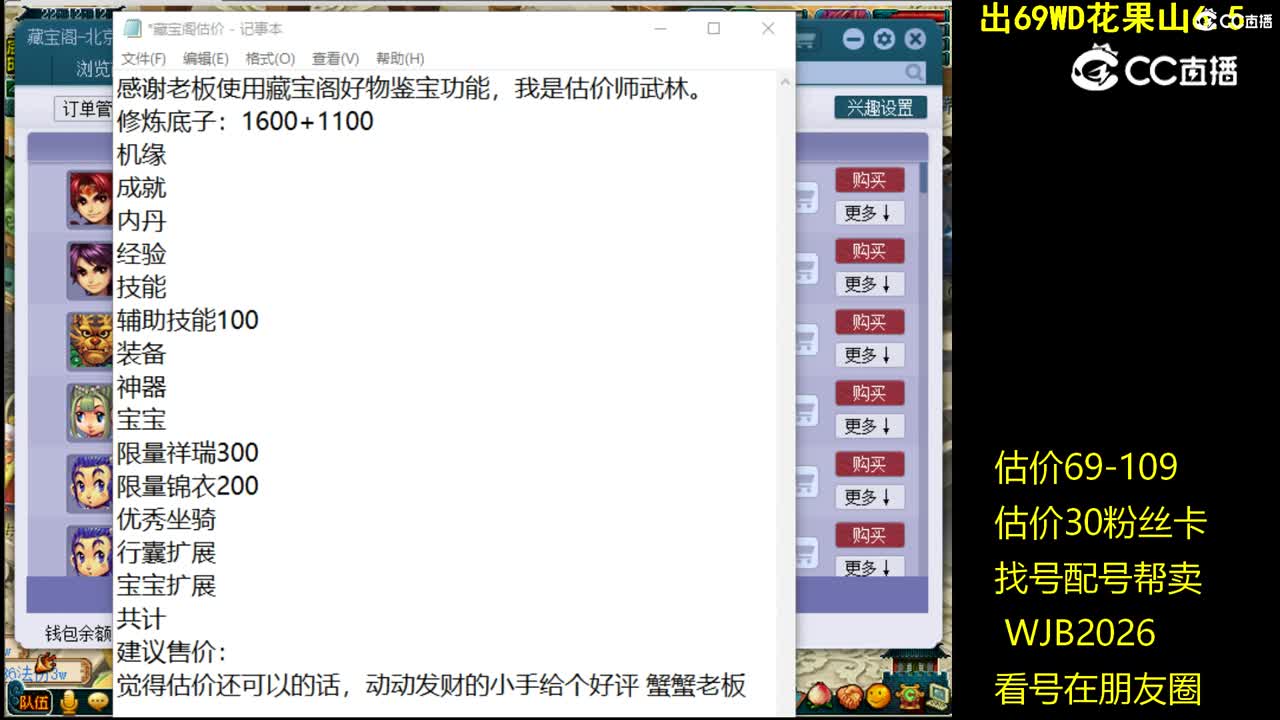Select the green-haired girl avatar

coord(89,412)
